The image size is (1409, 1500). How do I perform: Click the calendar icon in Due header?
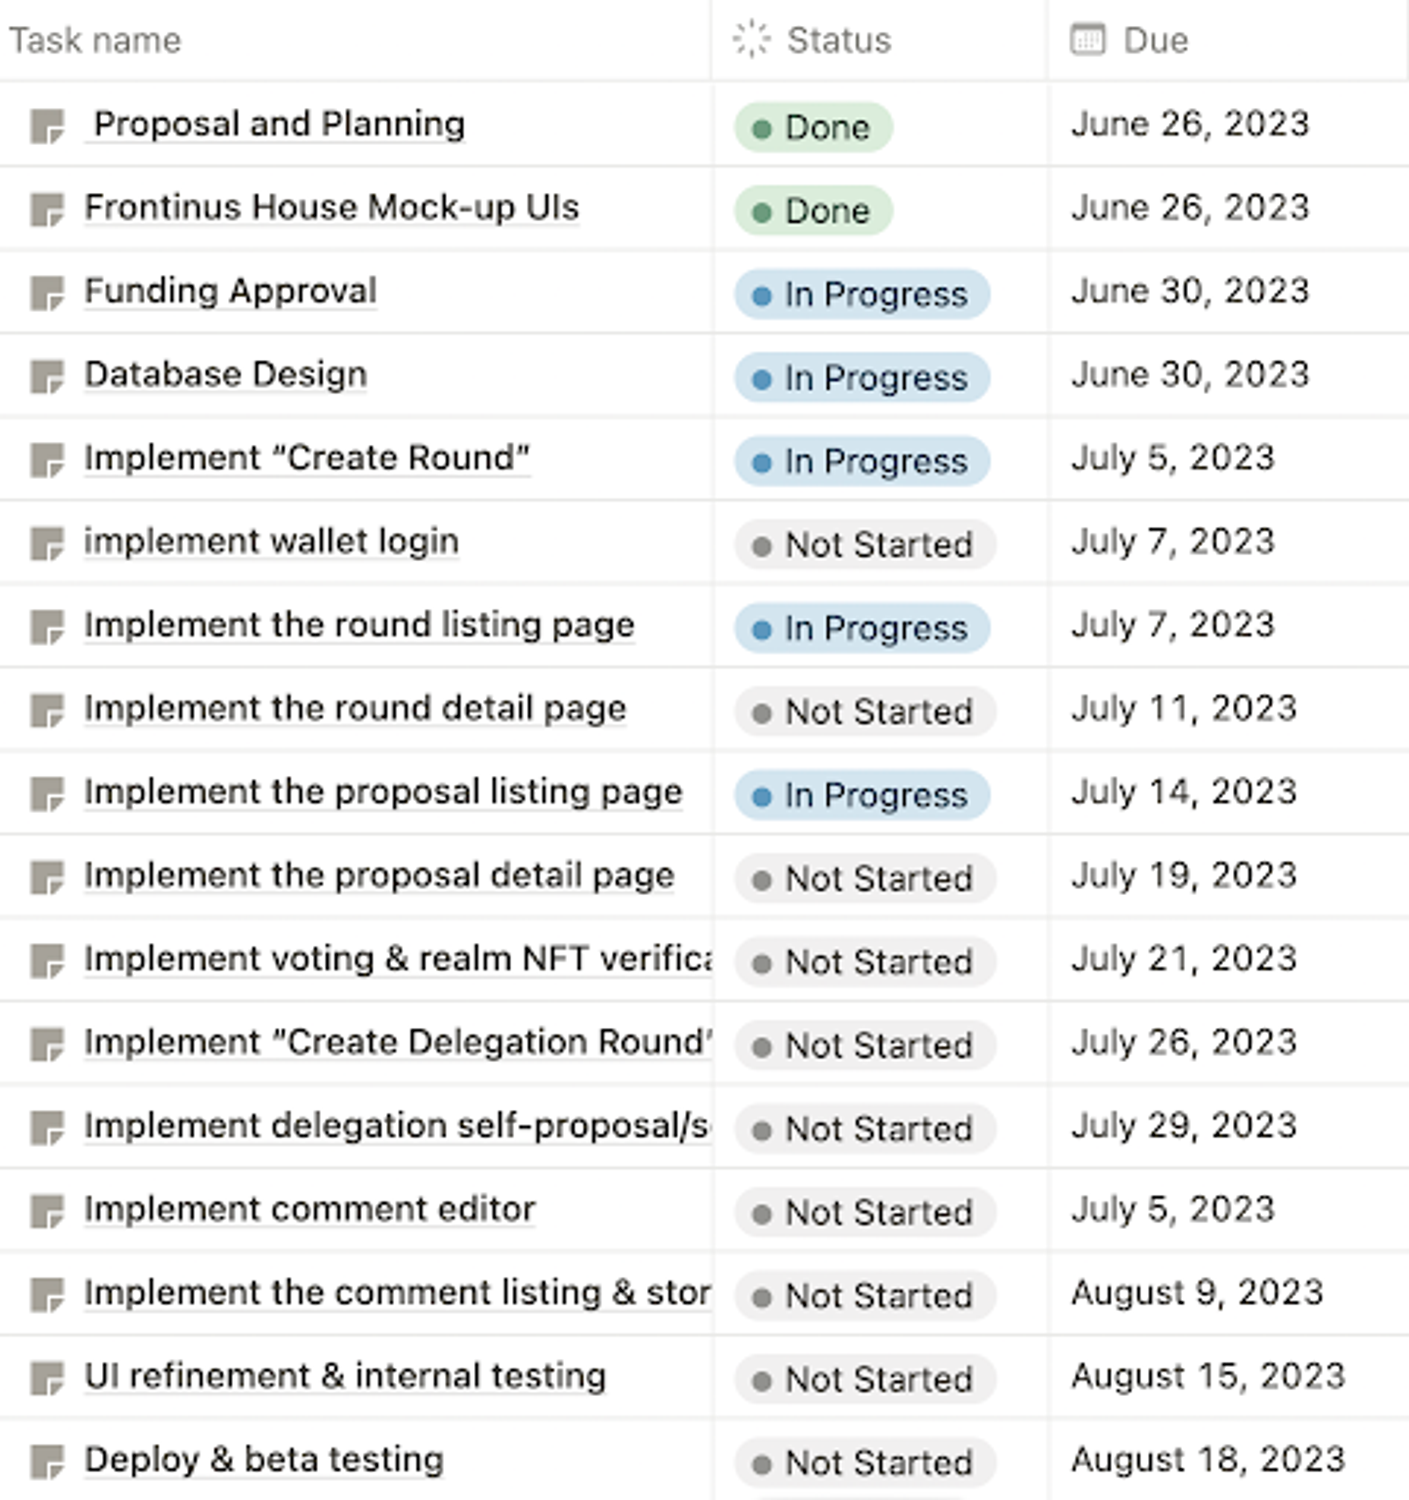click(x=1088, y=40)
